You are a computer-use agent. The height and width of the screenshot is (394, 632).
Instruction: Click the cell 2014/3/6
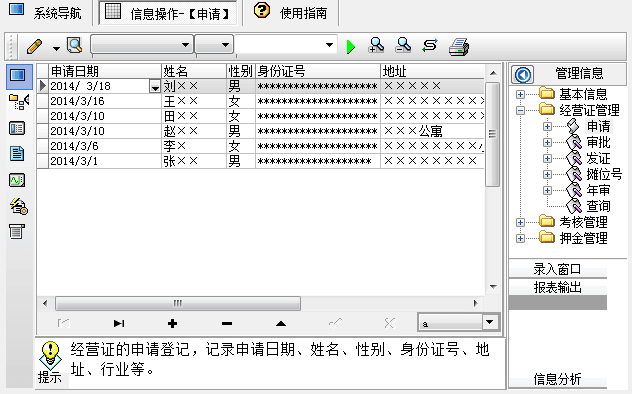pos(105,146)
